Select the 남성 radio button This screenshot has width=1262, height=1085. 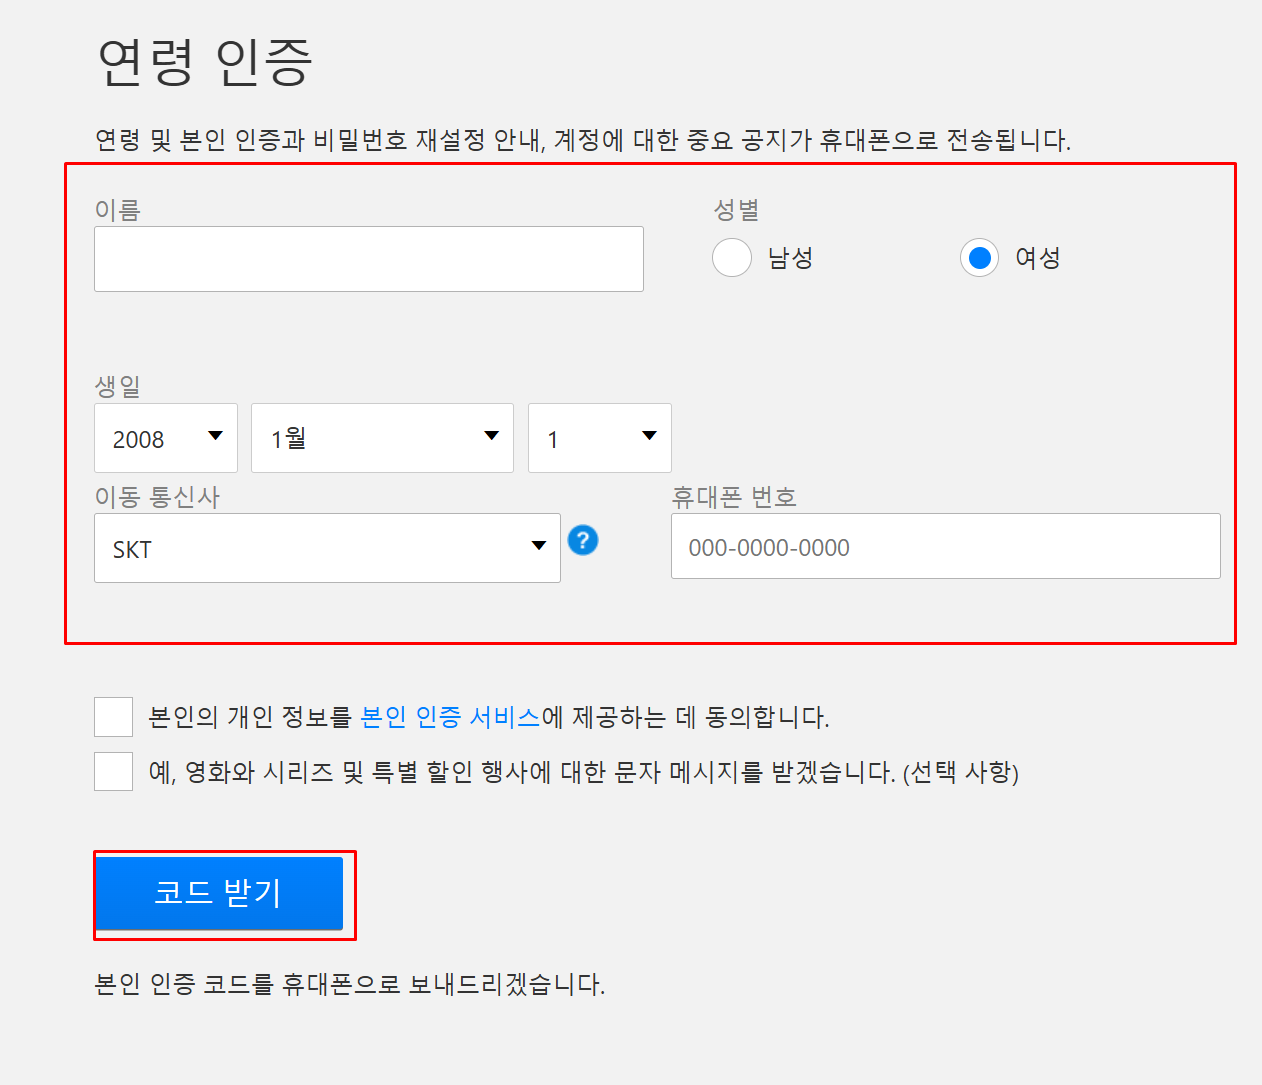[732, 258]
